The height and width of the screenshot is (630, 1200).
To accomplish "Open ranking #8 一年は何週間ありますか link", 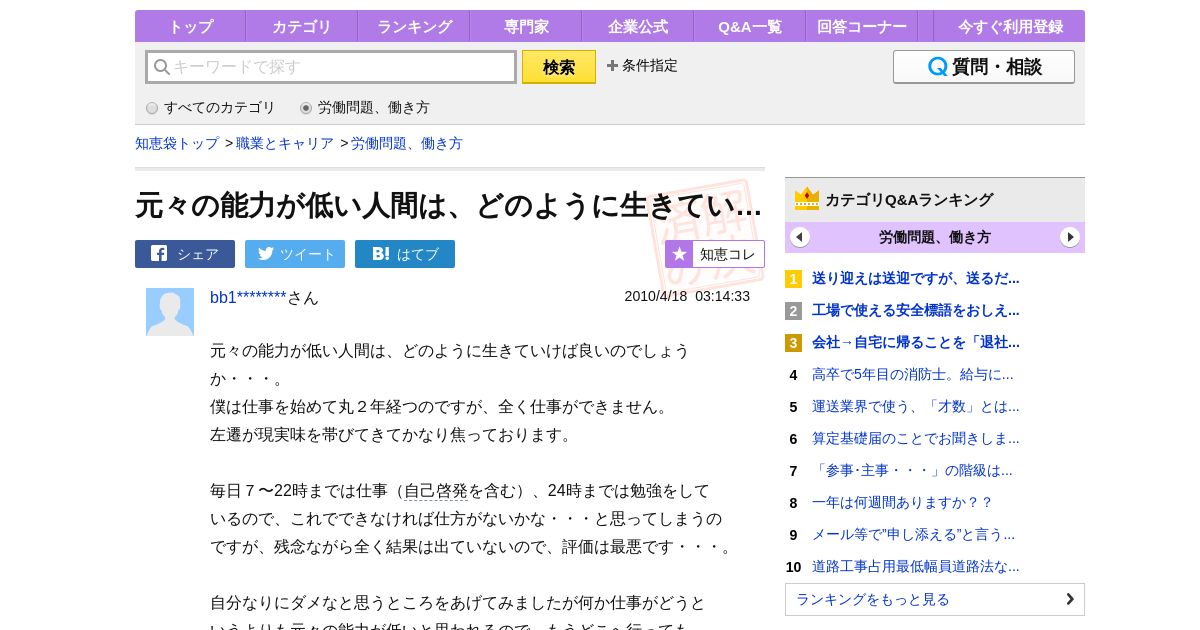I will click(x=902, y=502).
